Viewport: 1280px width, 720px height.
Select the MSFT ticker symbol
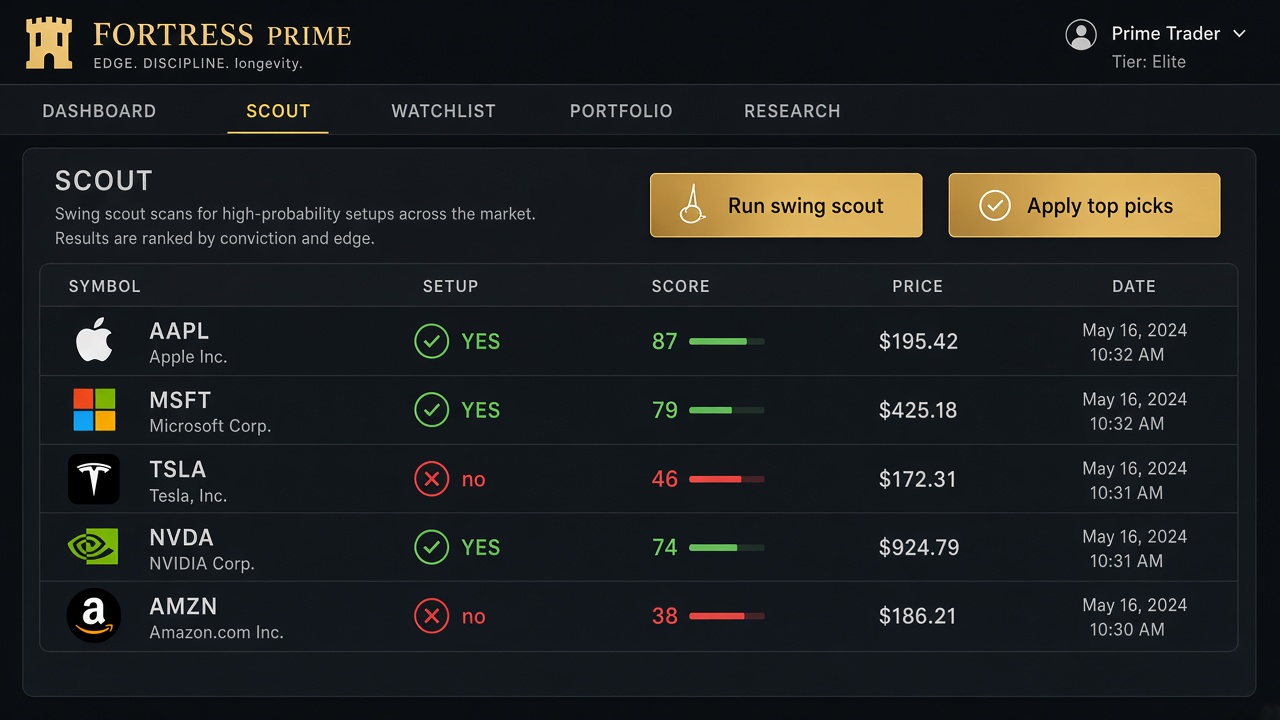pyautogui.click(x=180, y=400)
